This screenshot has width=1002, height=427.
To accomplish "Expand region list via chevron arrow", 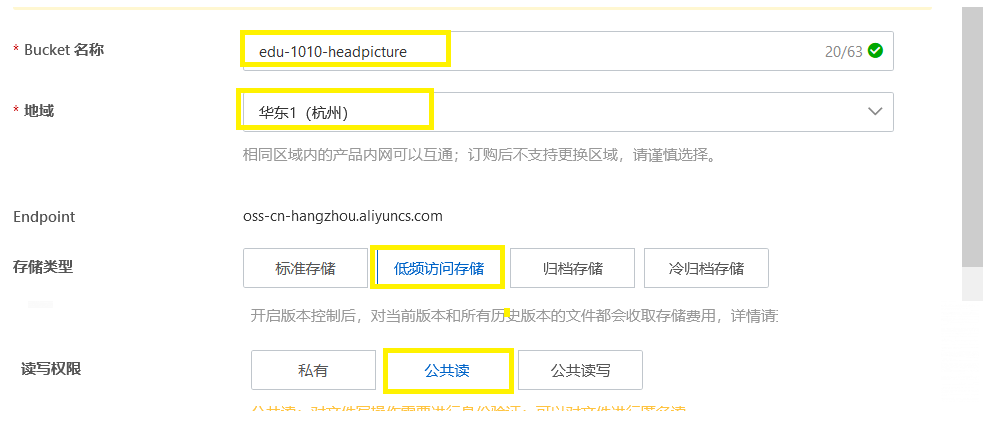I will (x=875, y=112).
